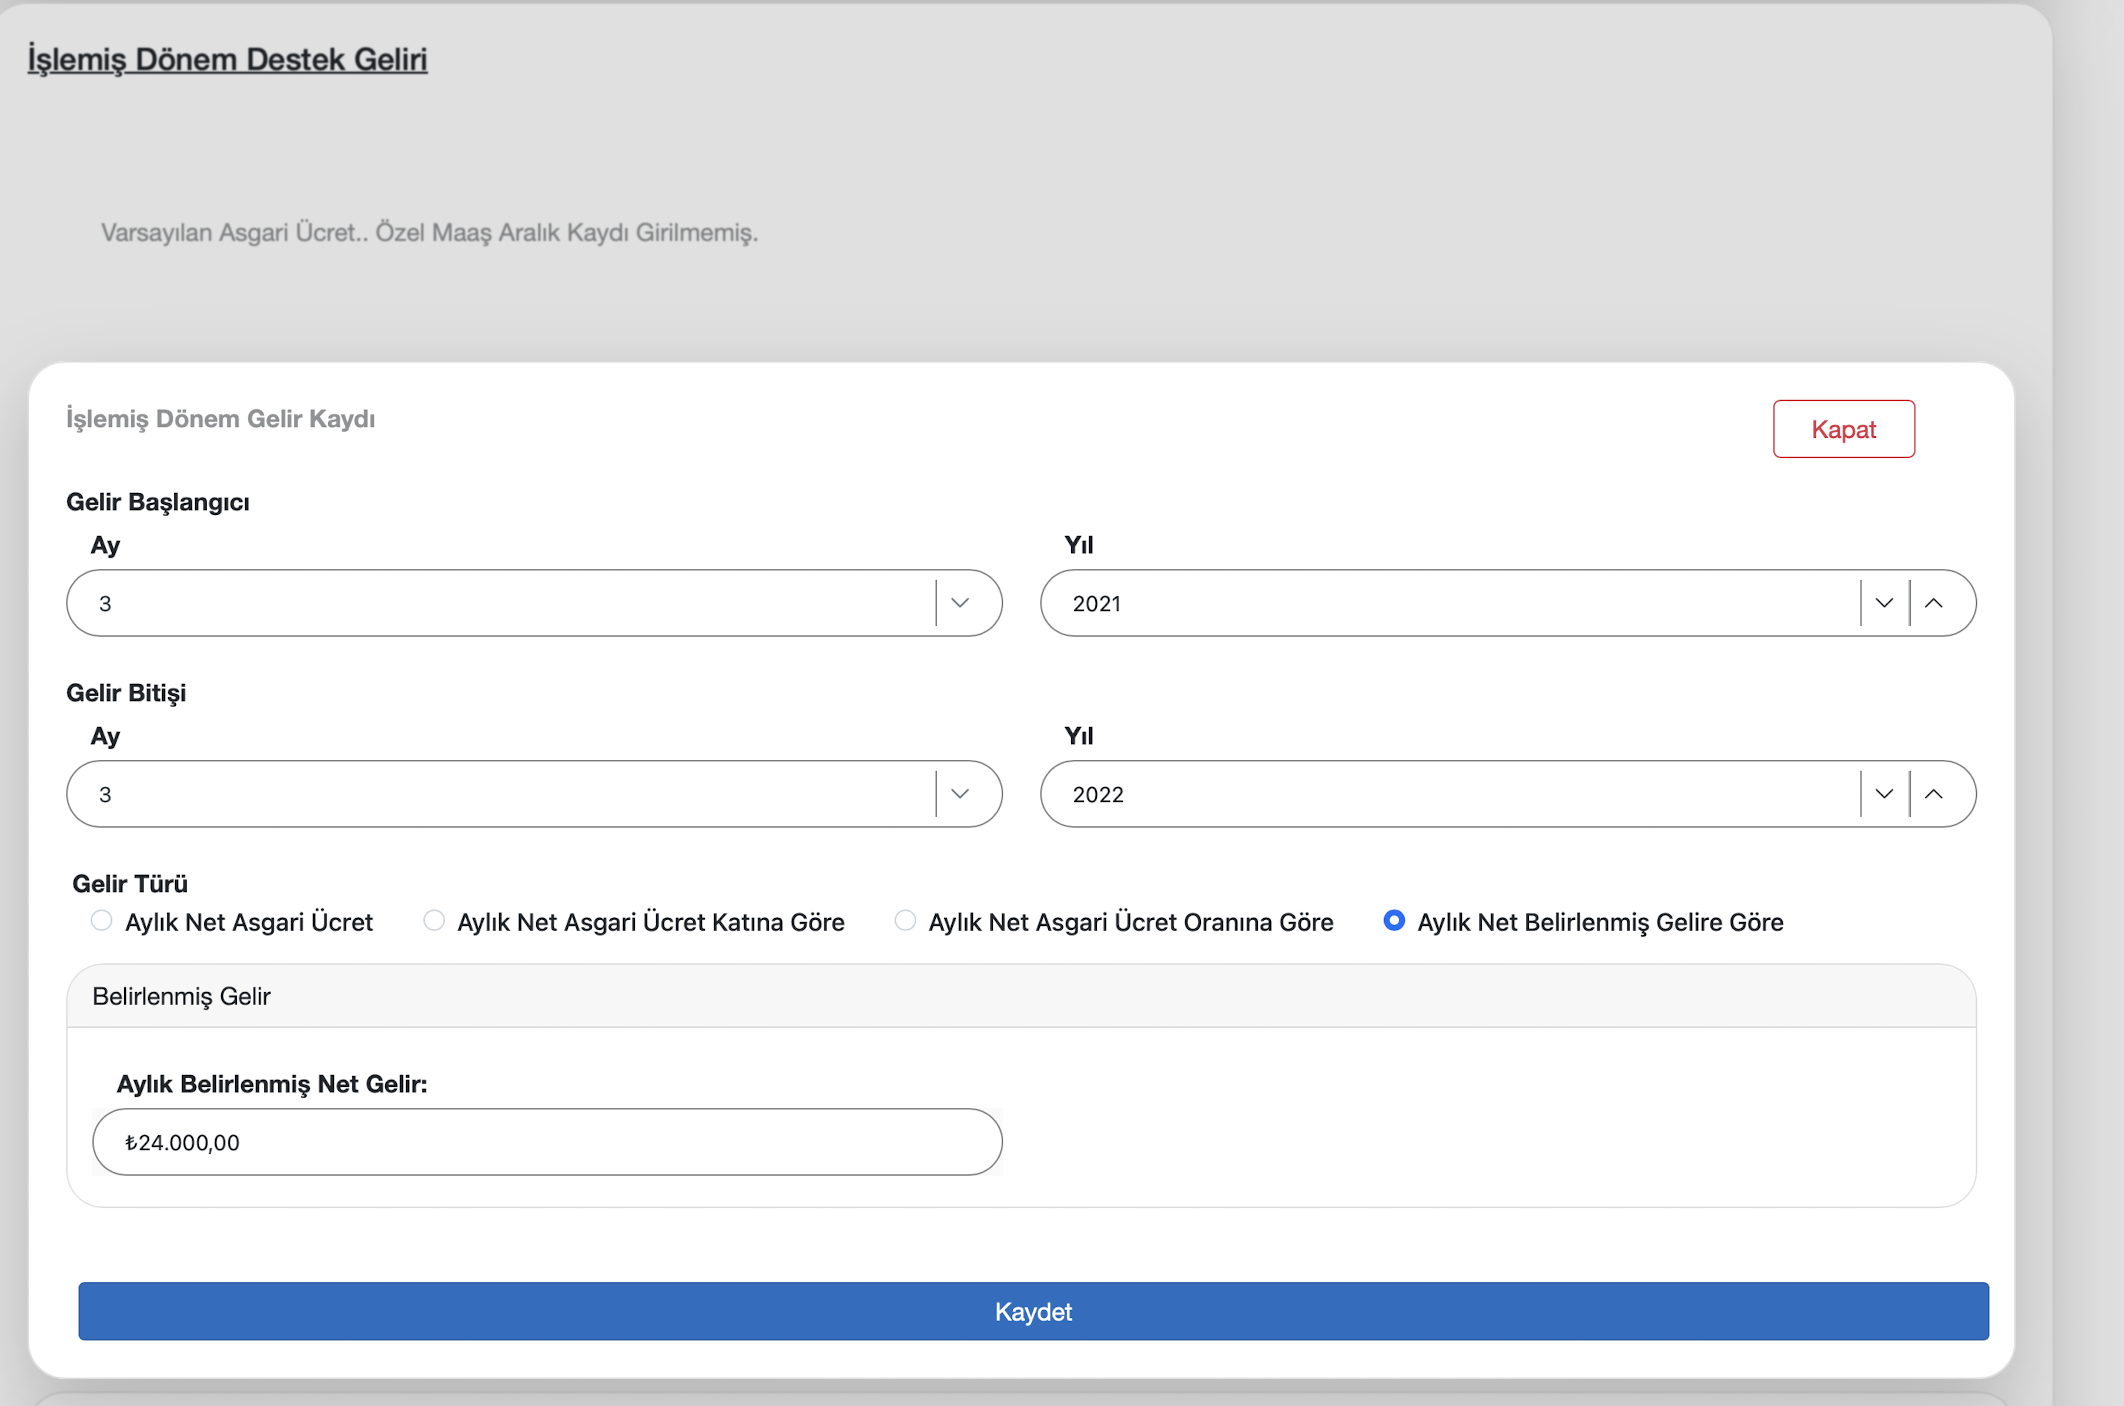Image resolution: width=2124 pixels, height=1406 pixels.
Task: Click the Gelir Başlangıcı Ay select box
Action: pyautogui.click(x=500, y=603)
